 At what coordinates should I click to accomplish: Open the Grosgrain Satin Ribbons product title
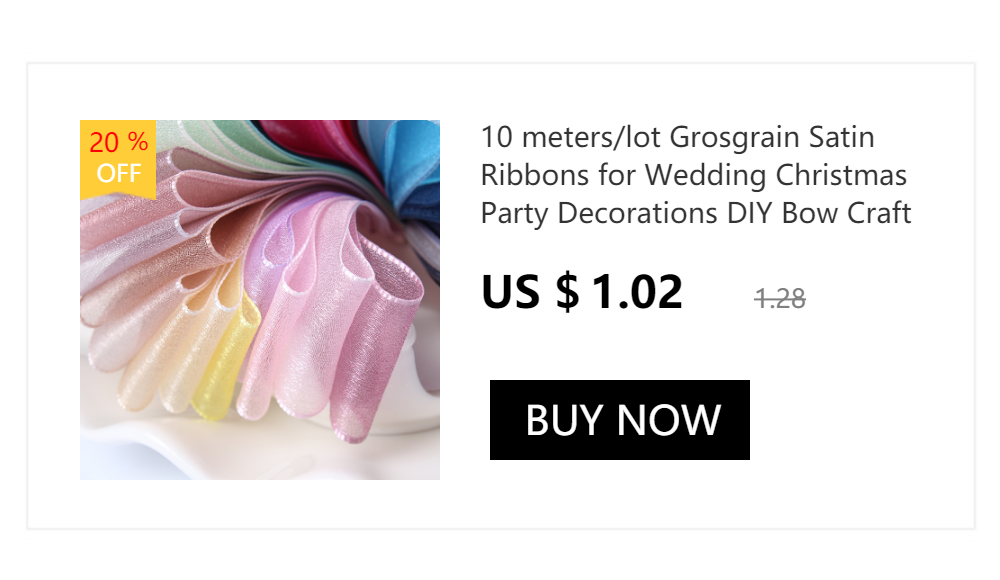click(x=696, y=175)
